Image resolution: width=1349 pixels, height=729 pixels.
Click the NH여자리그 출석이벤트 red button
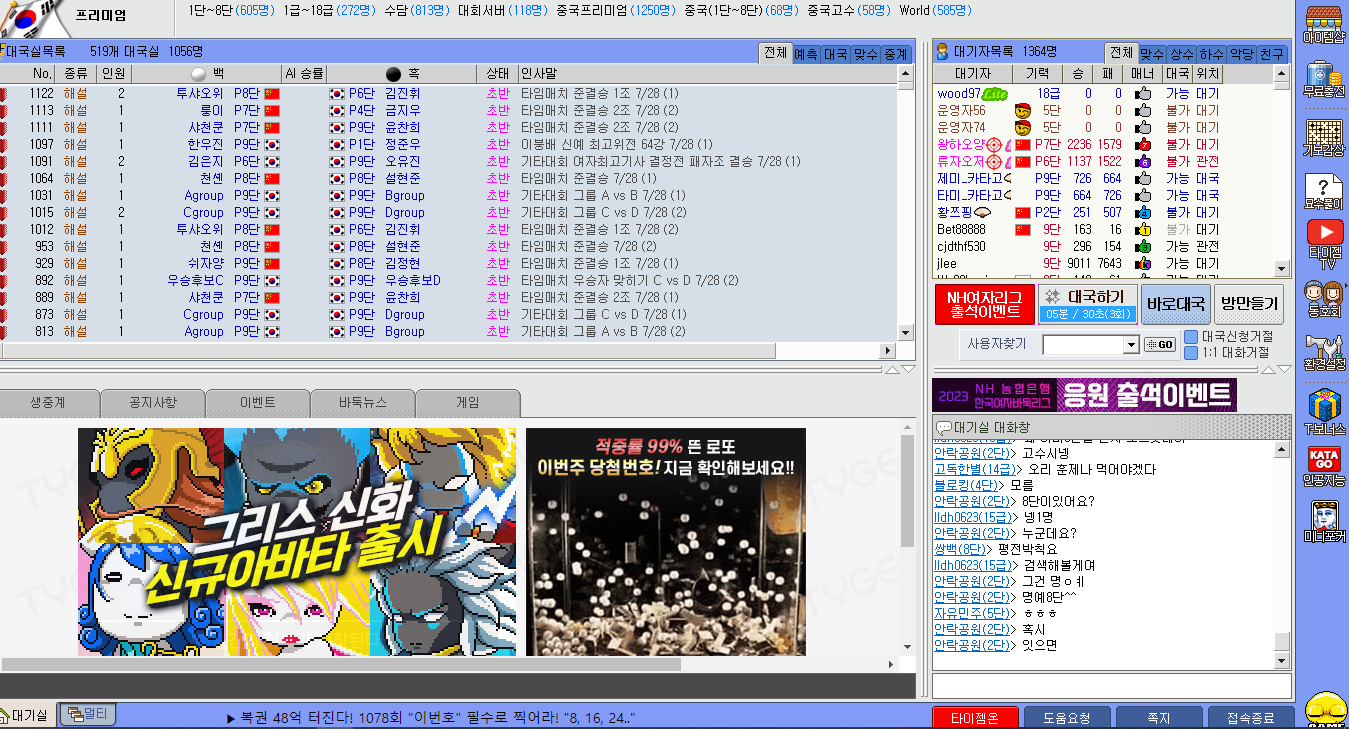985,304
